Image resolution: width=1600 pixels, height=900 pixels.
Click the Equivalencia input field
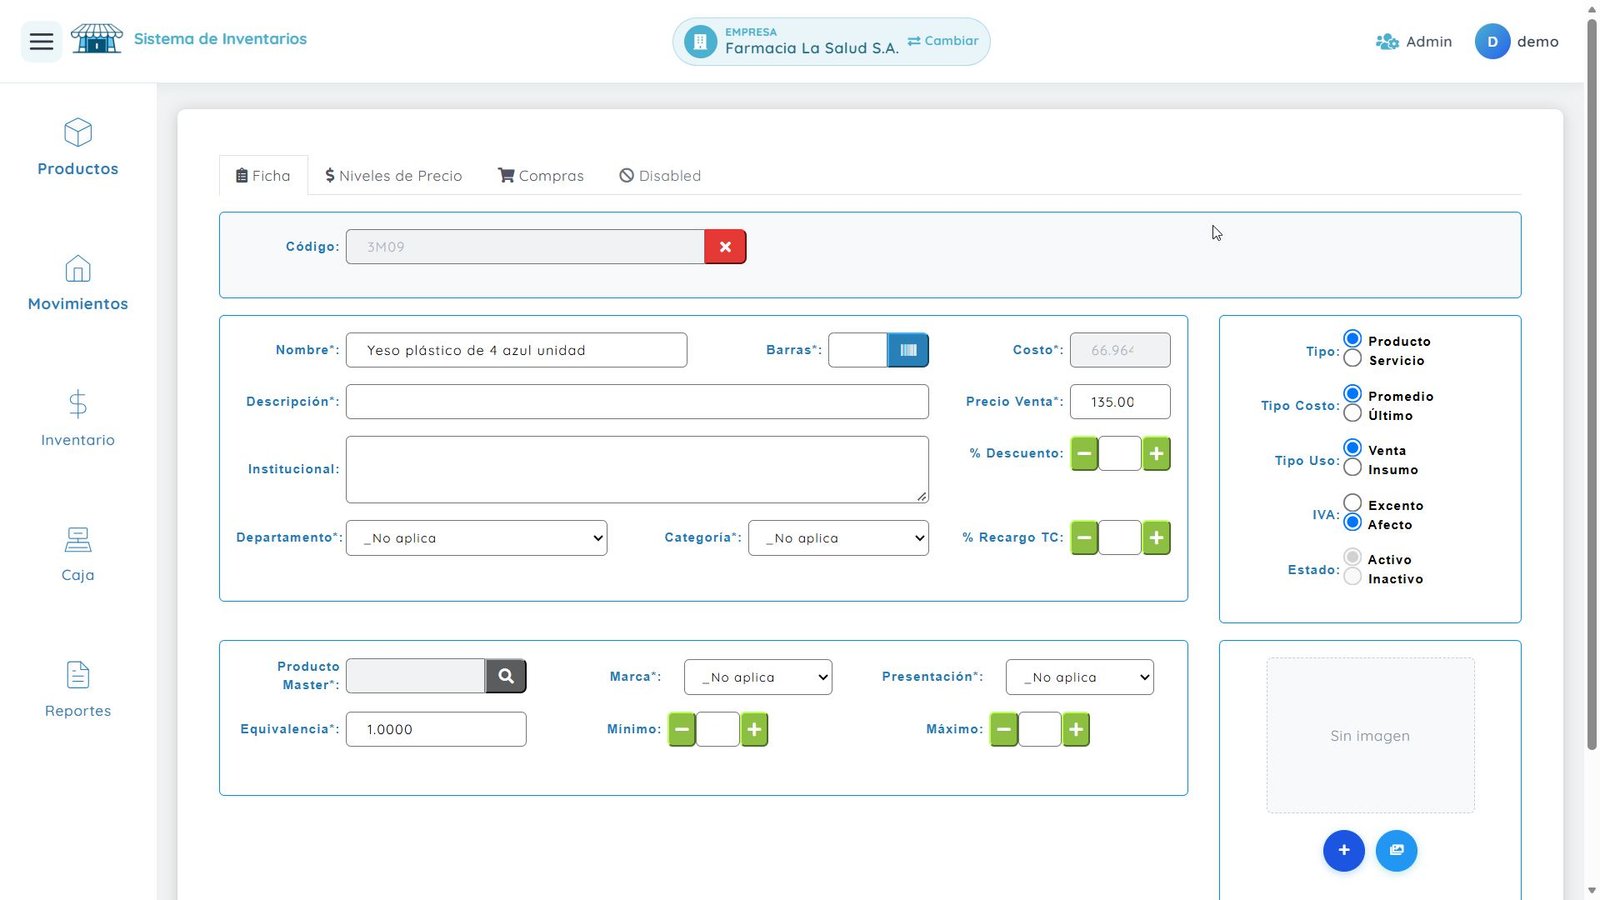pos(436,730)
